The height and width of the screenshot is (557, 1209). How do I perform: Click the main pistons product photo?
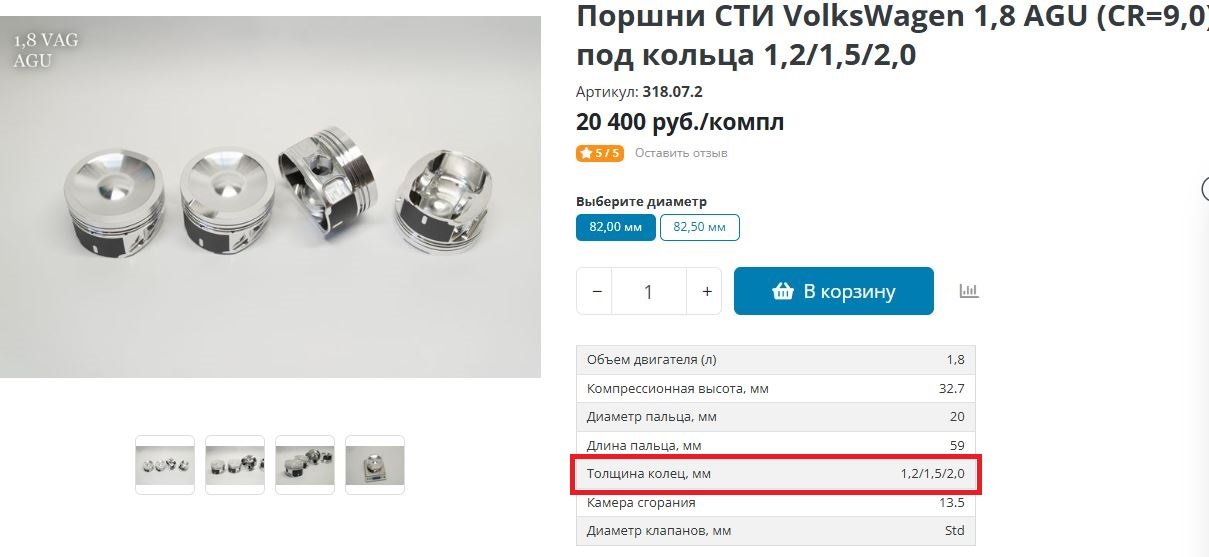tap(270, 197)
